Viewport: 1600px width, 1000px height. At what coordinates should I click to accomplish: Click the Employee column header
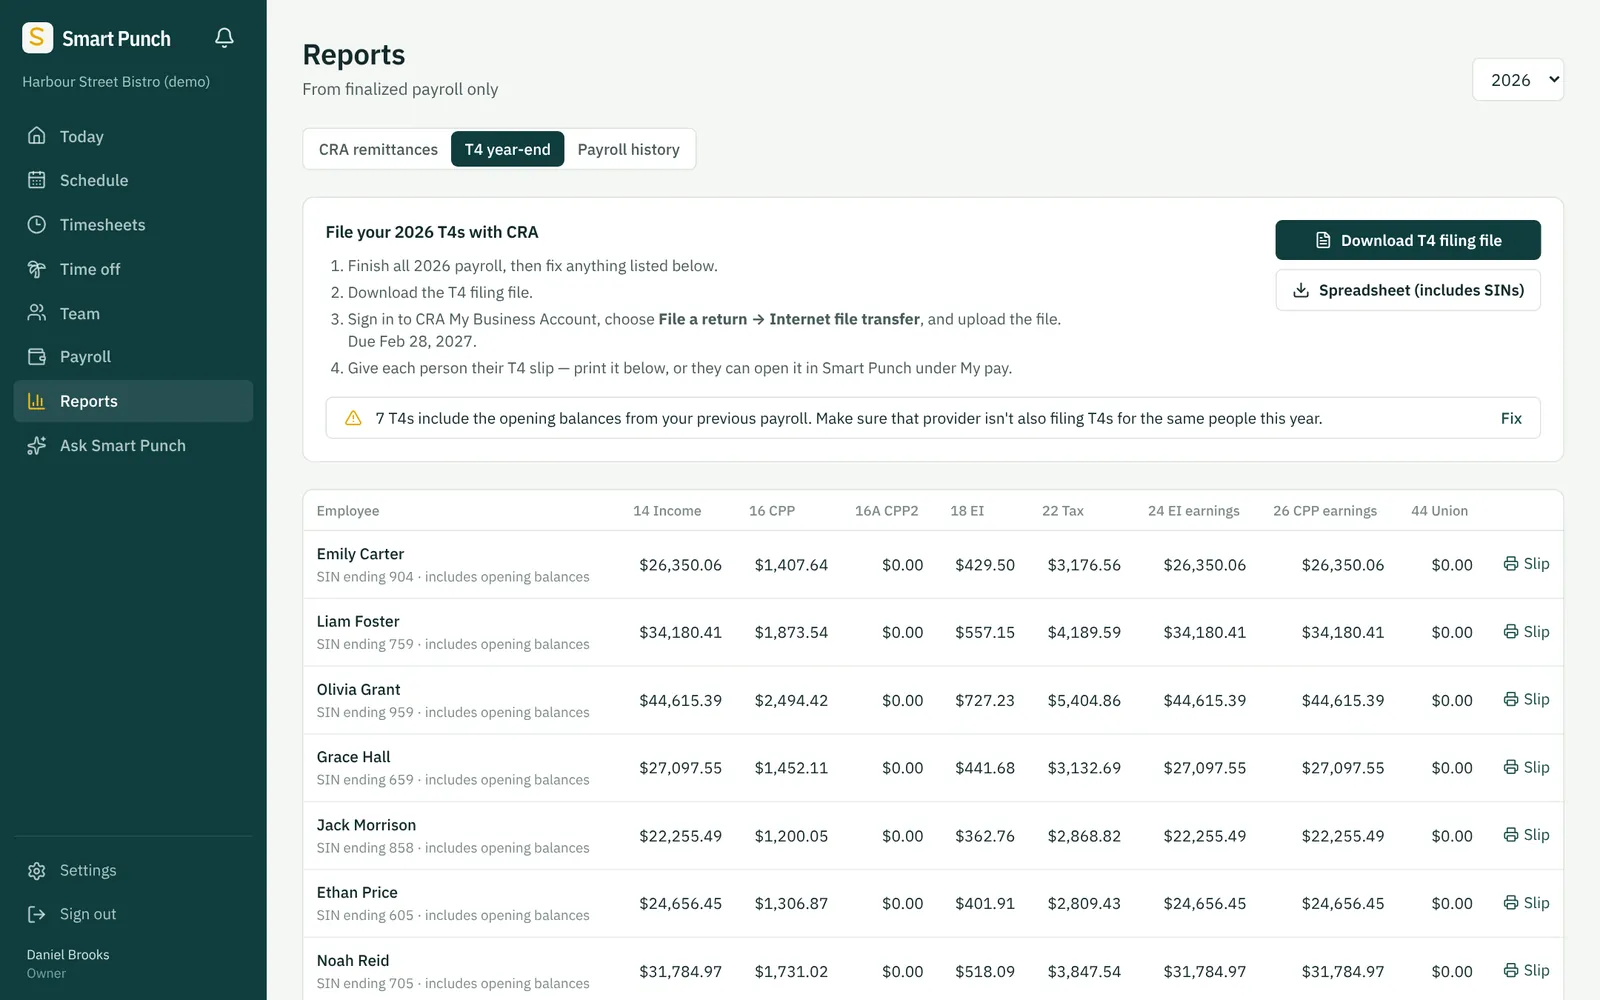point(348,511)
